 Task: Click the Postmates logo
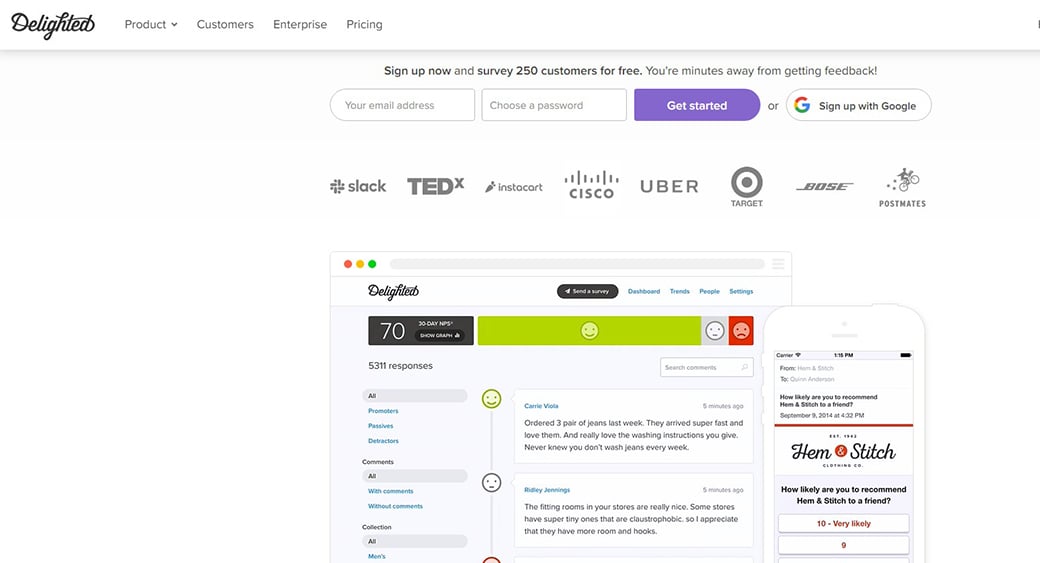click(902, 187)
